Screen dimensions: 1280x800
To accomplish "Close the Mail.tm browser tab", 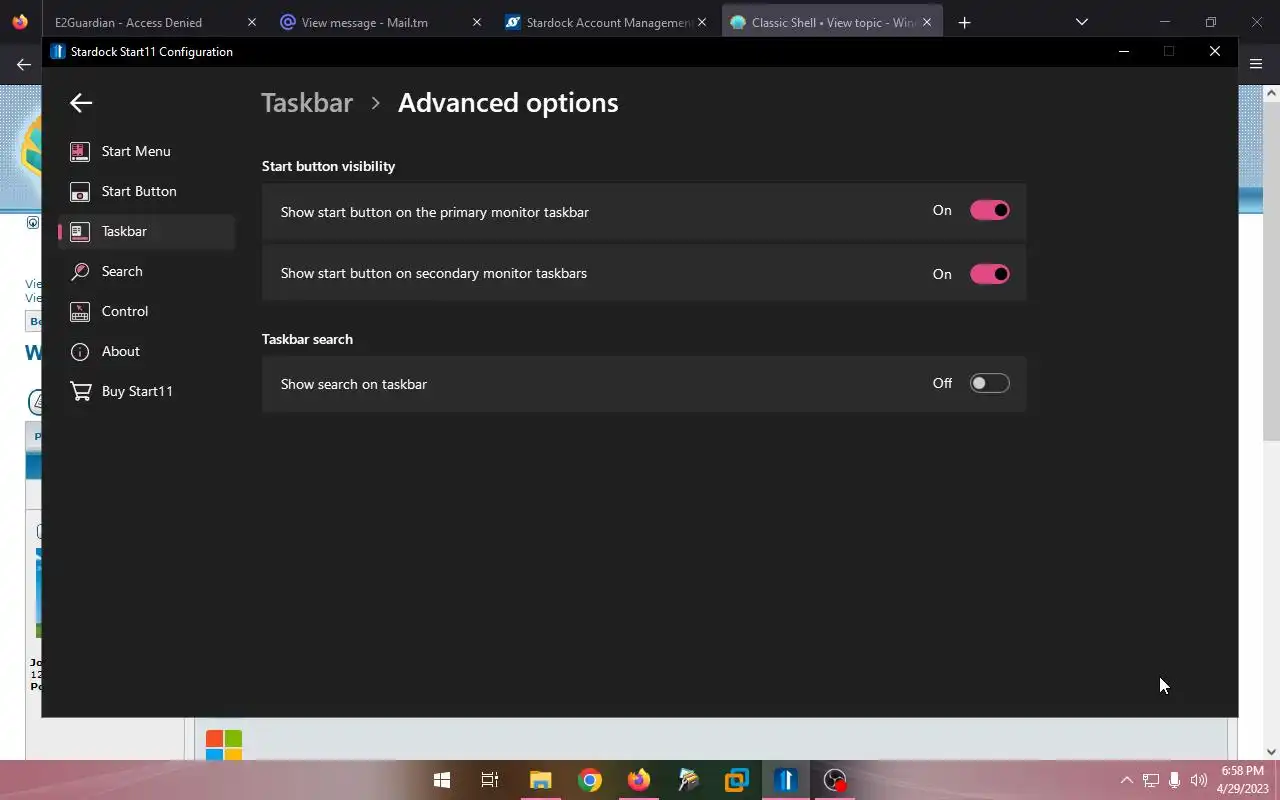I will 477,22.
